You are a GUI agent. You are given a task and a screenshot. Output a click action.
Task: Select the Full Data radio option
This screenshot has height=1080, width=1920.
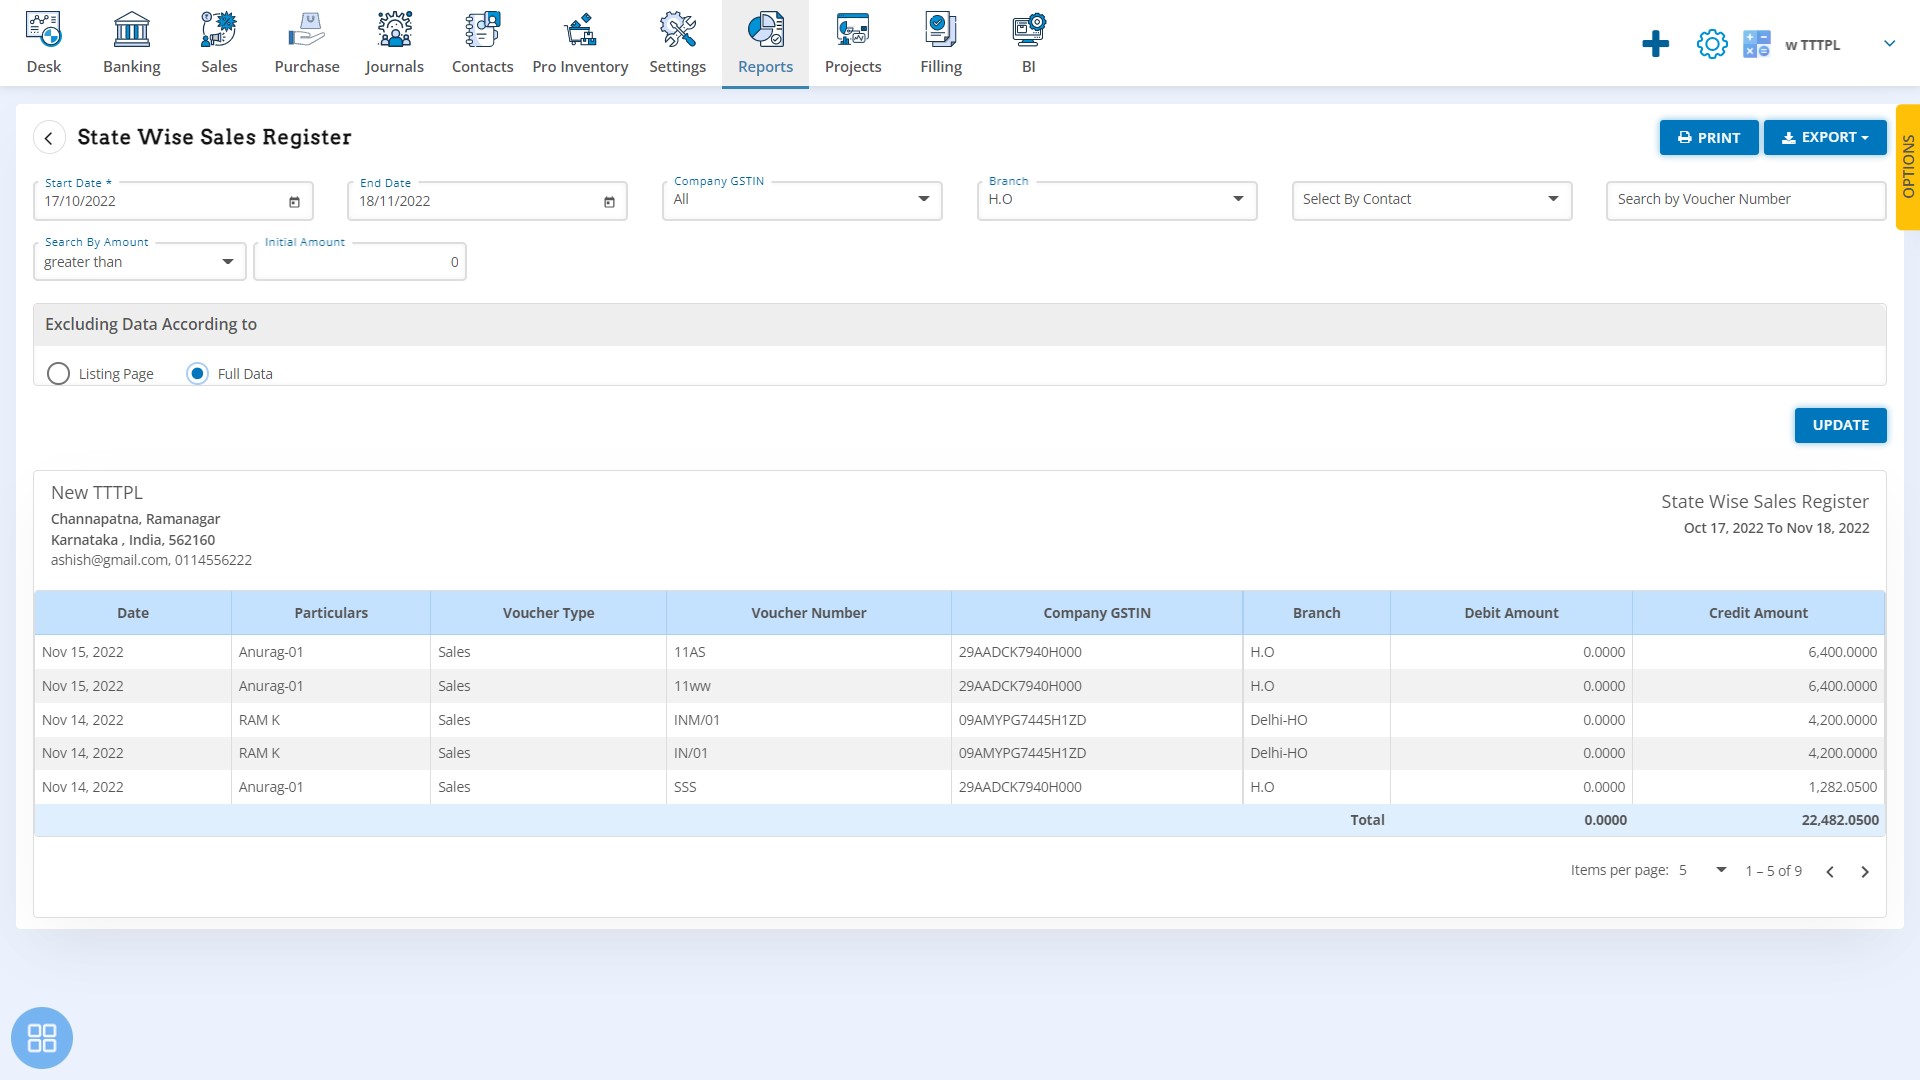pos(197,374)
